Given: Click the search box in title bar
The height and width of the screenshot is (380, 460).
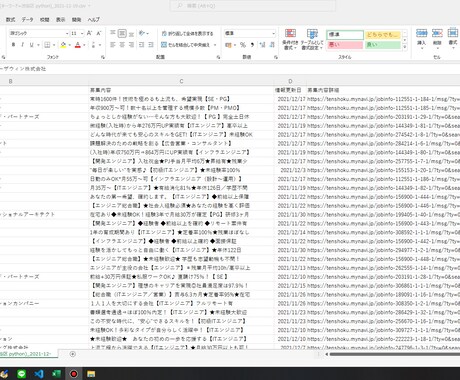Looking at the screenshot, I should pos(253,6).
